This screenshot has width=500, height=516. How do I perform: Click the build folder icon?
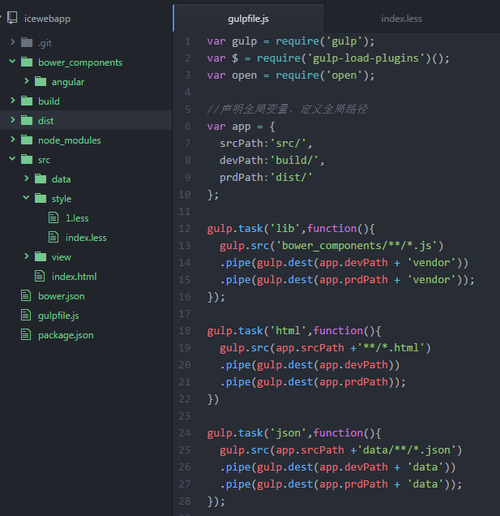pos(27,101)
